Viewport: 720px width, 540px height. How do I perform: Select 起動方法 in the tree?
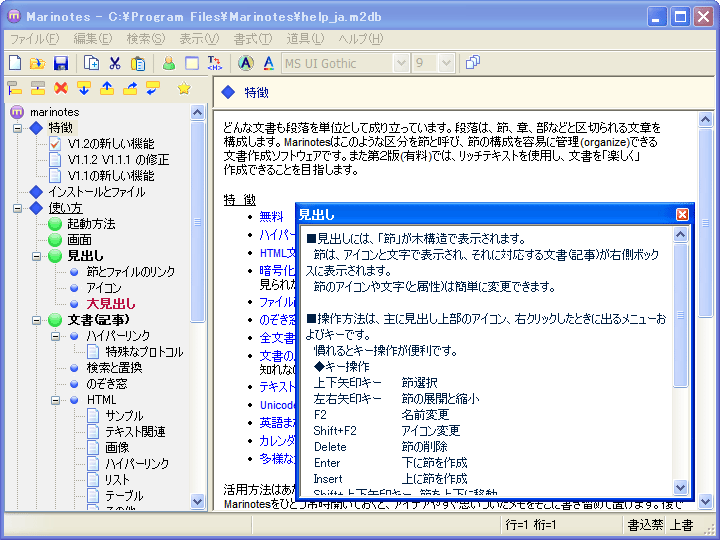91,224
